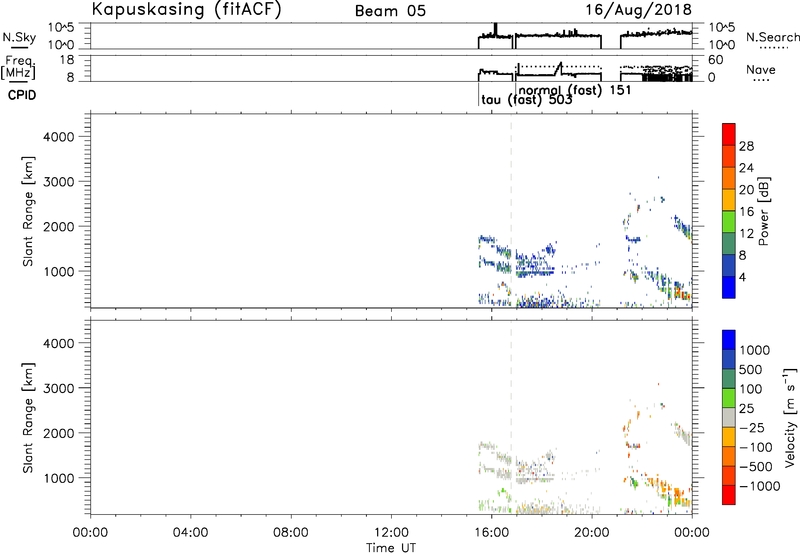800x554 pixels.
Task: Click the 20:00 time tick label
Action: pyautogui.click(x=591, y=533)
